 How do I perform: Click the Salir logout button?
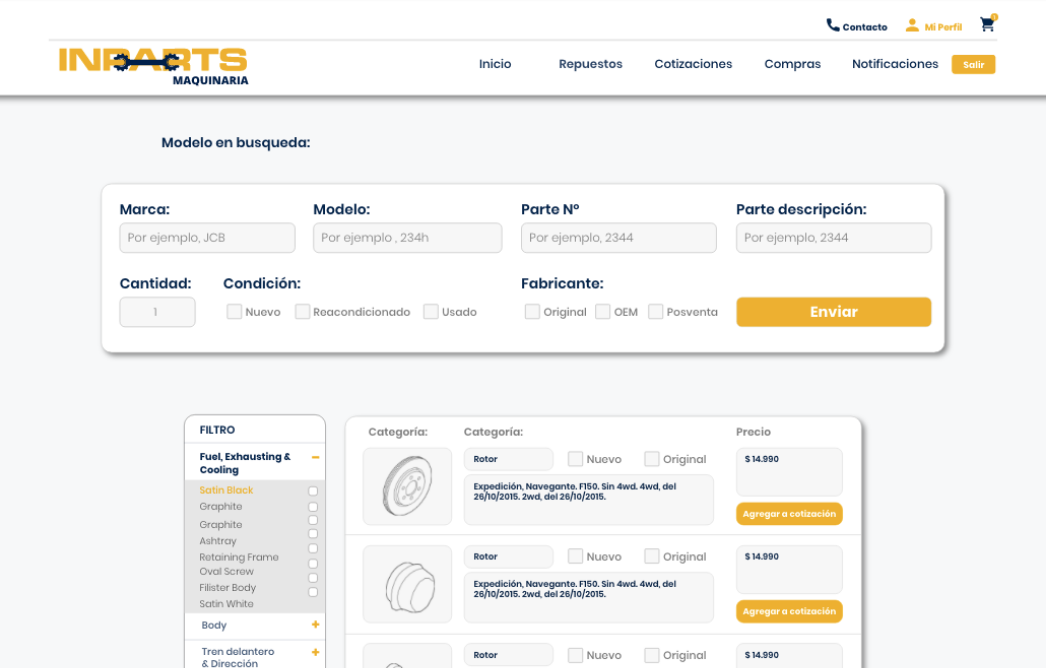click(x=973, y=65)
